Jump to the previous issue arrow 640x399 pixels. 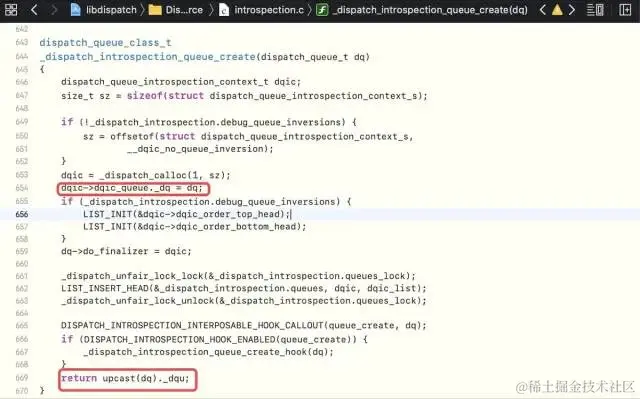point(542,9)
